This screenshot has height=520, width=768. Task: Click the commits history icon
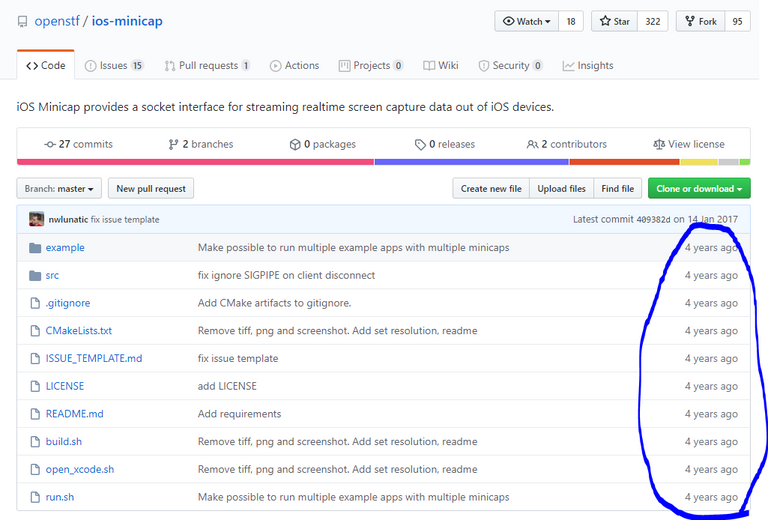click(x=49, y=144)
